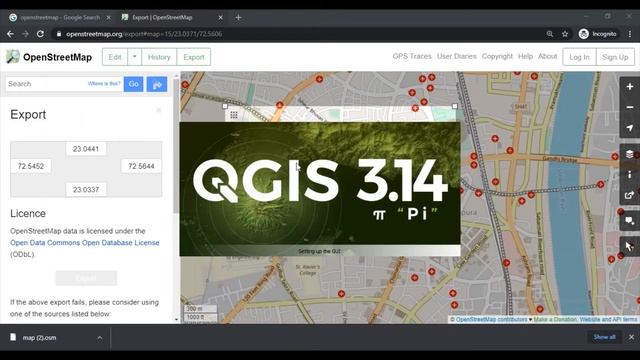The width and height of the screenshot is (640, 360).
Task: Open GPS Traces page
Action: [412, 56]
